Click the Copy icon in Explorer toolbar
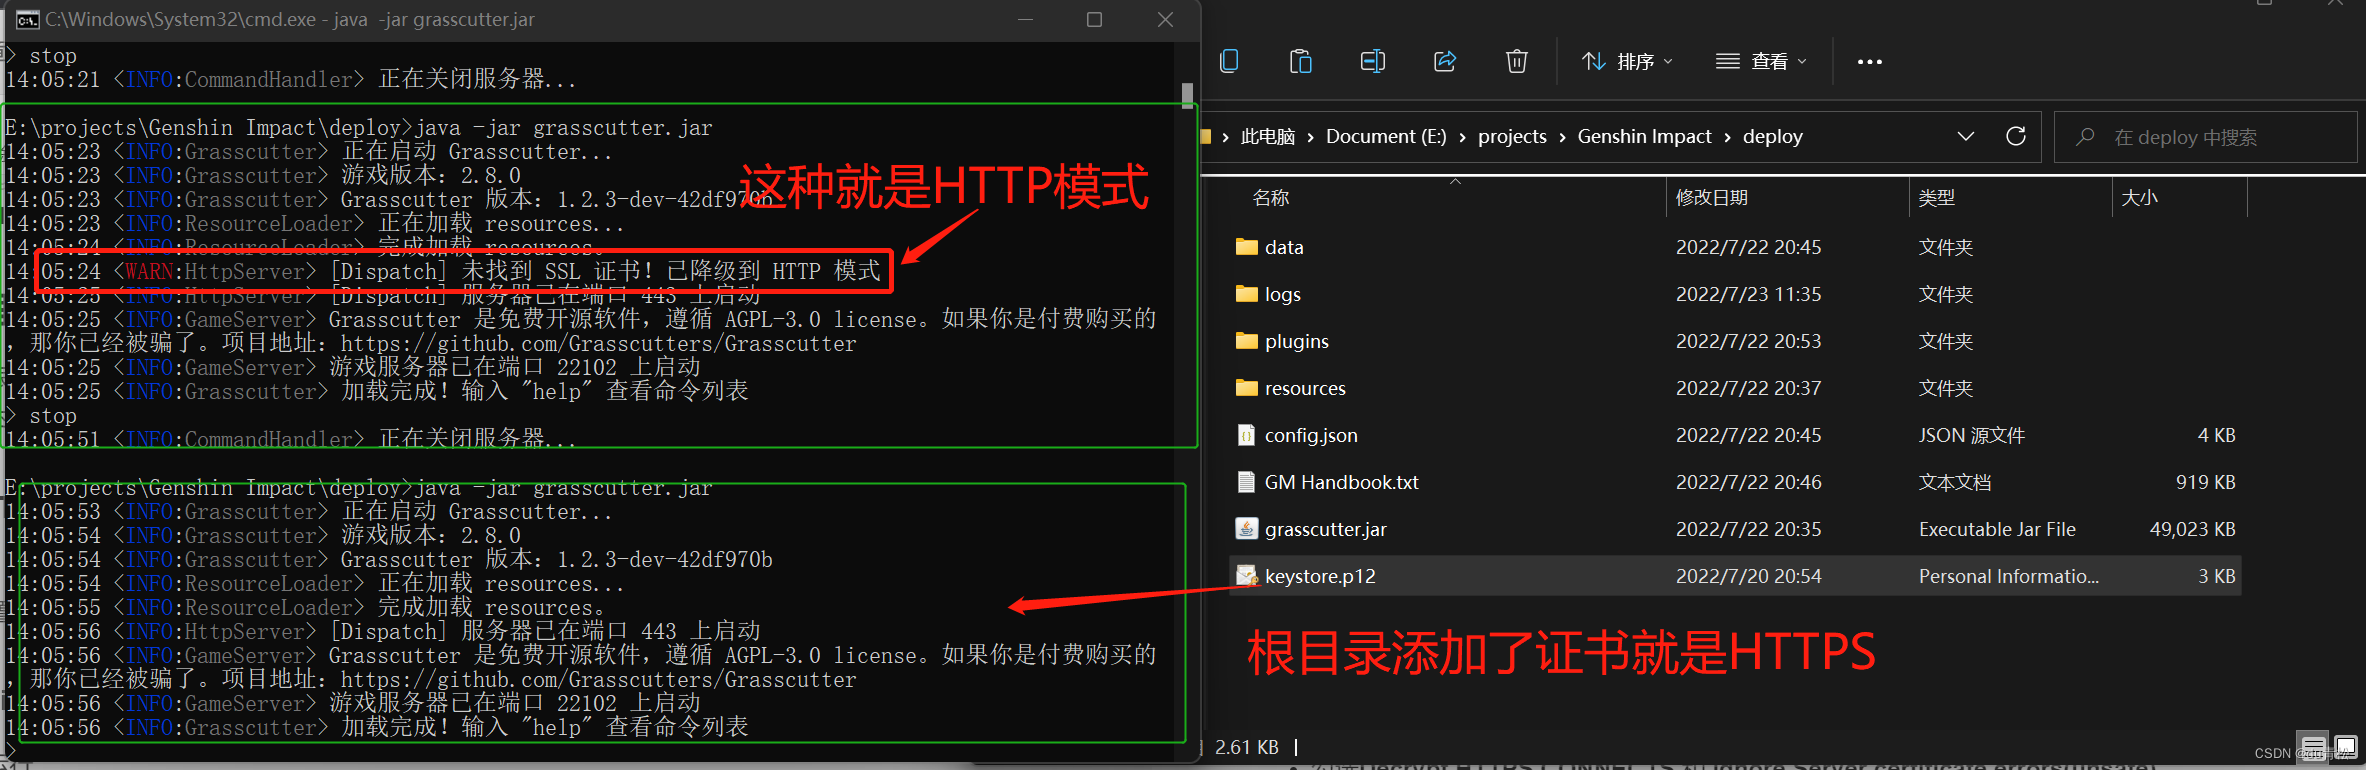The width and height of the screenshot is (2366, 770). click(1229, 61)
